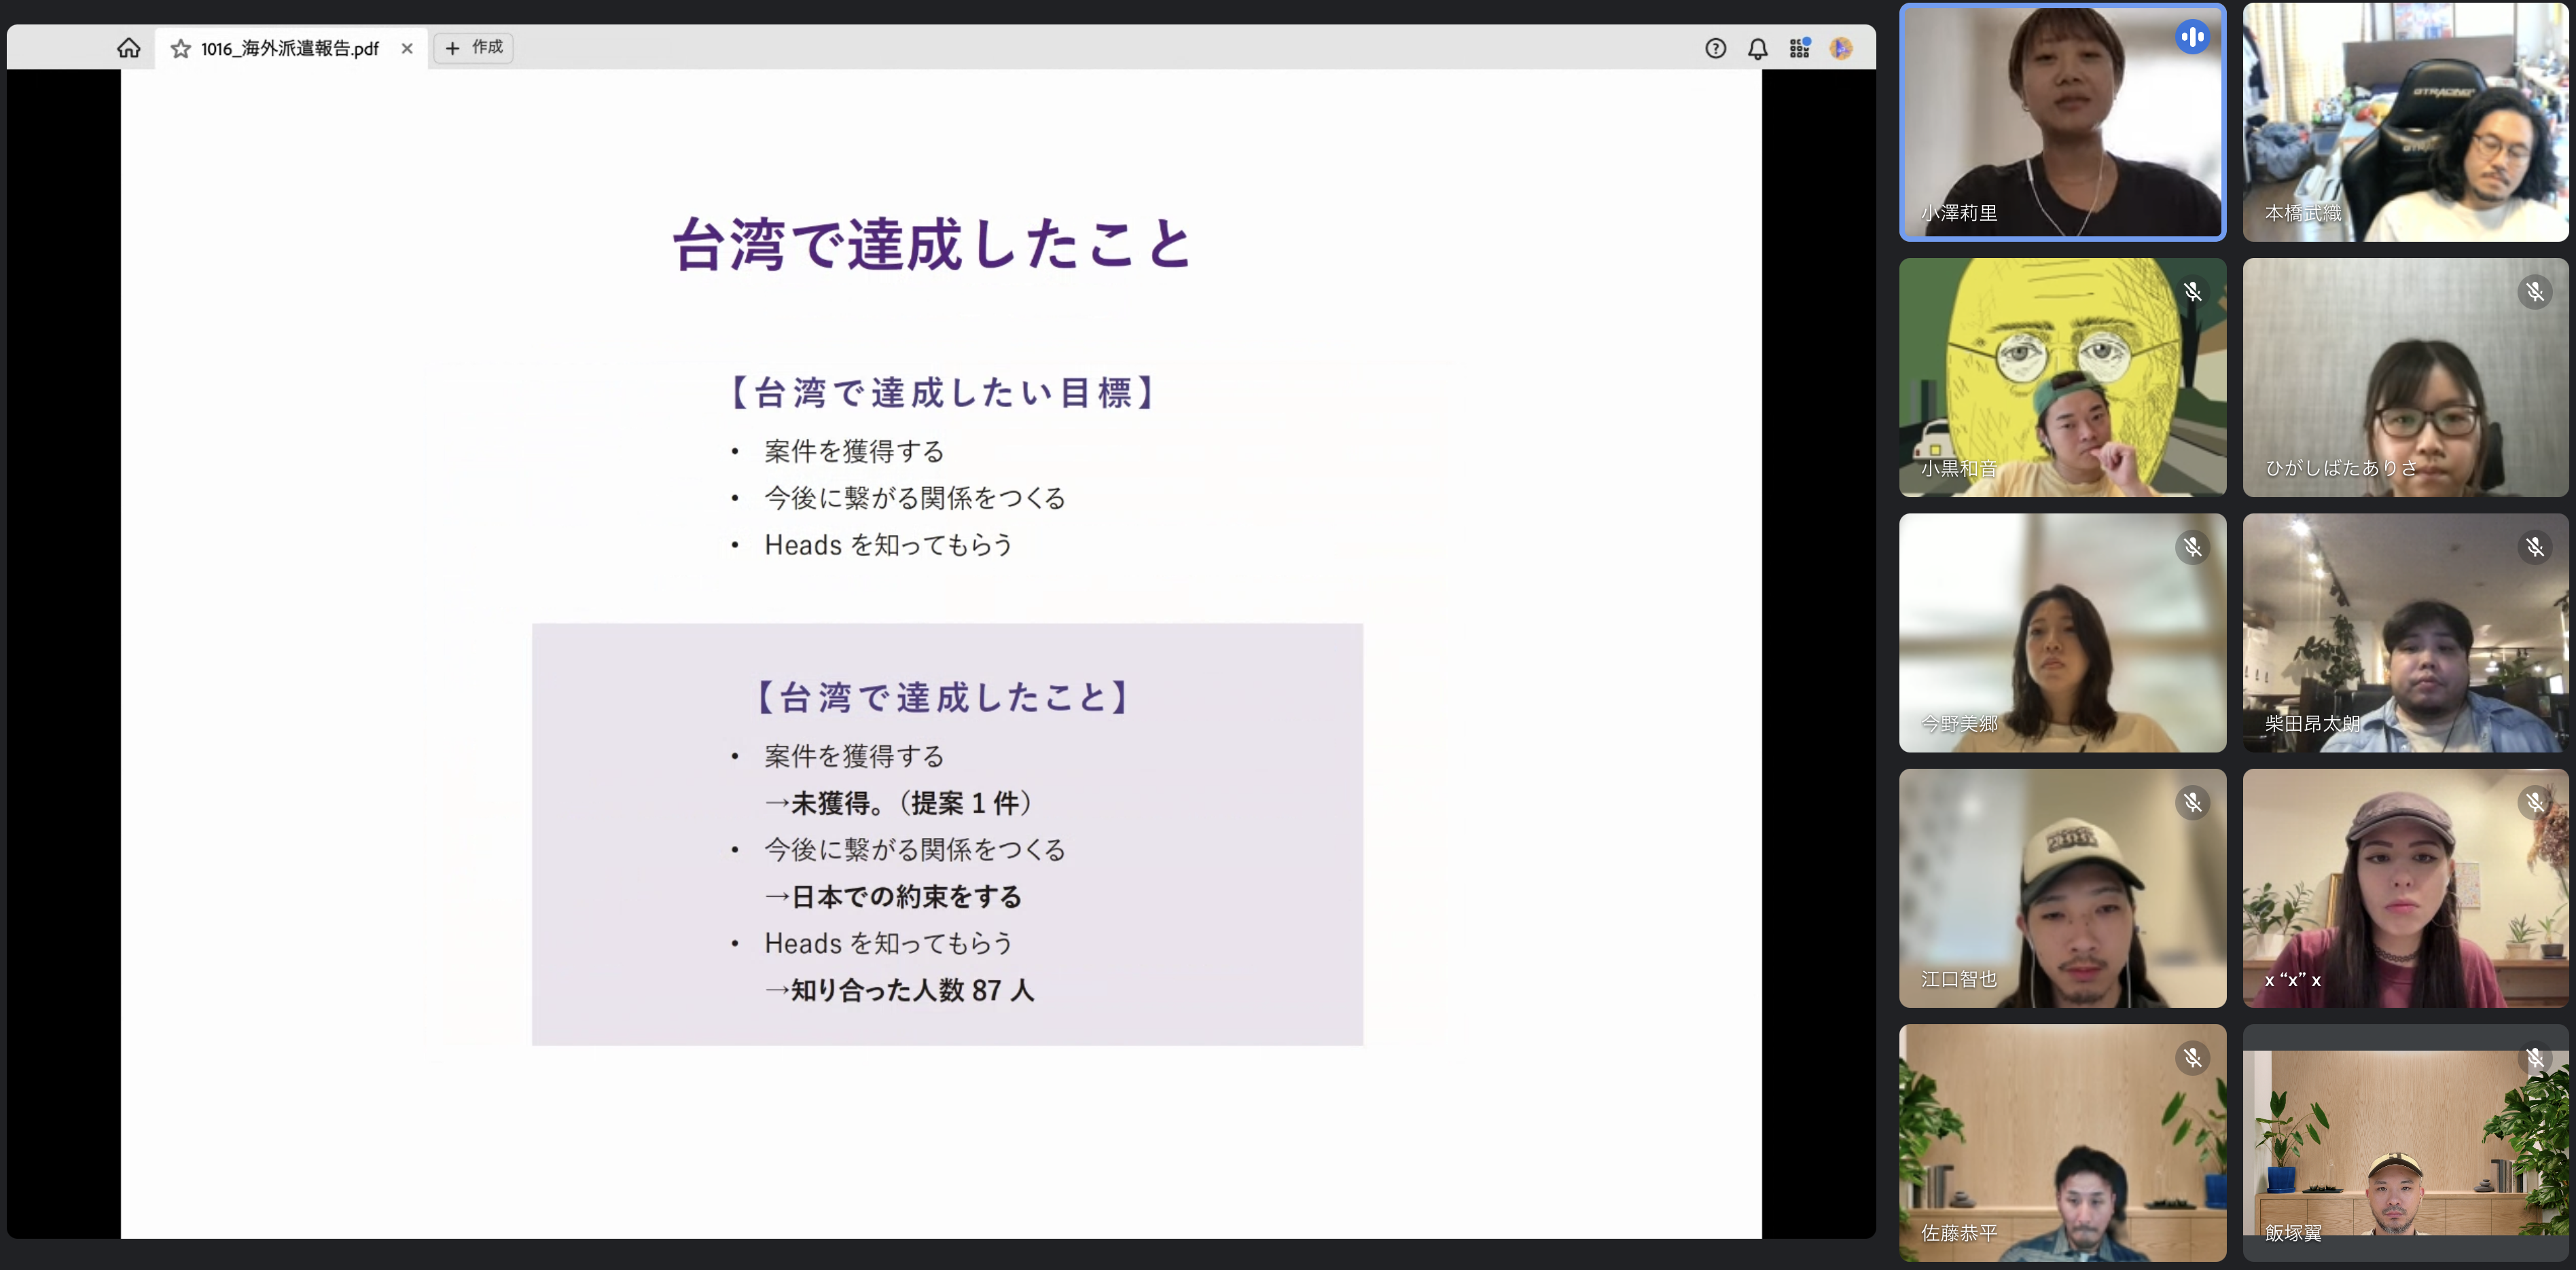Click the speaking indicator on 小澤莉里's tile
The image size is (2576, 1270).
pos(2192,38)
